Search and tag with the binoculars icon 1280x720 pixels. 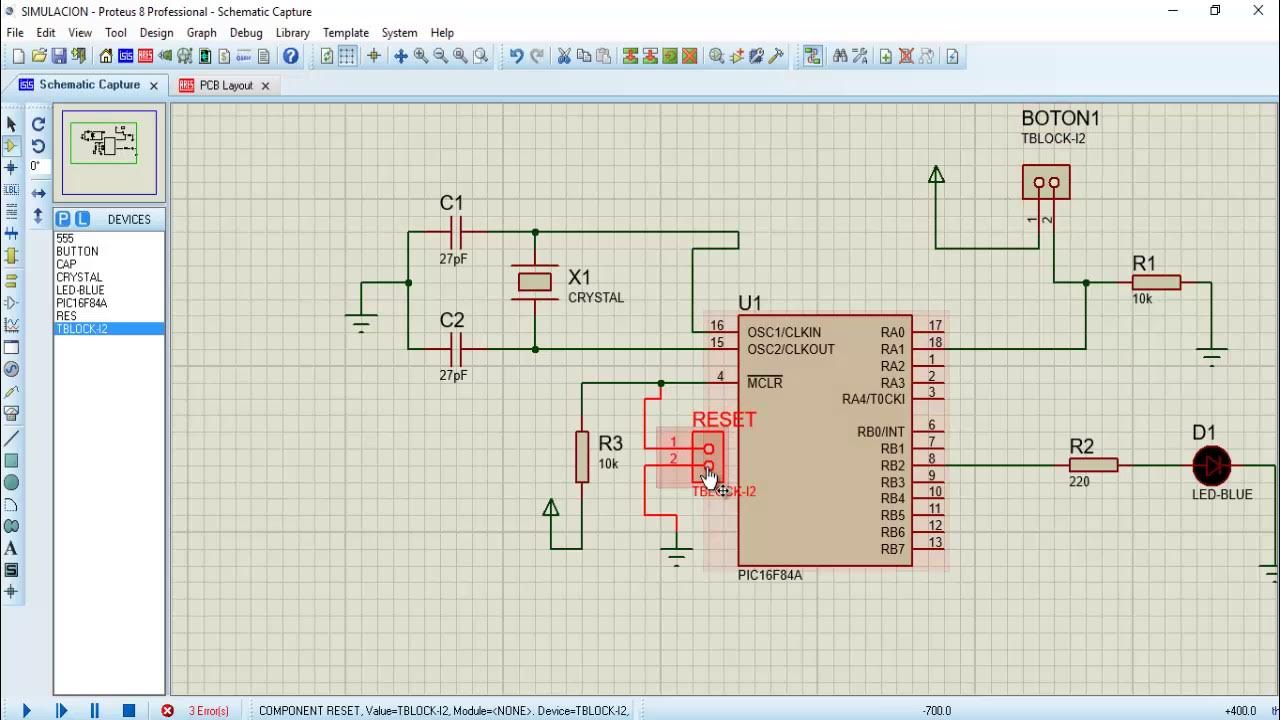[840, 56]
